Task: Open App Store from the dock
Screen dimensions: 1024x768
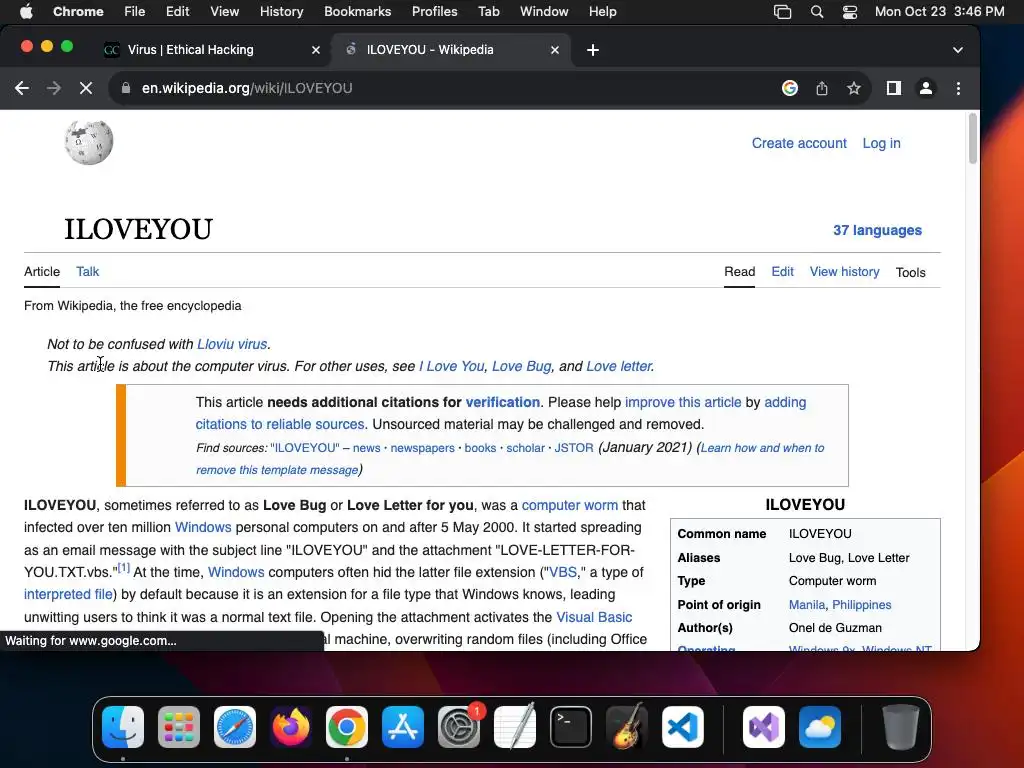Action: pos(403,727)
